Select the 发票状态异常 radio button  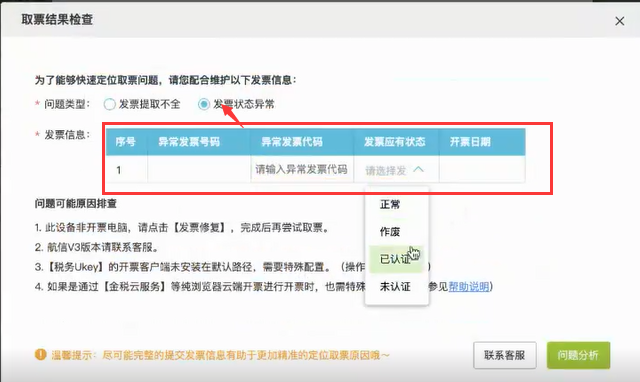[204, 104]
